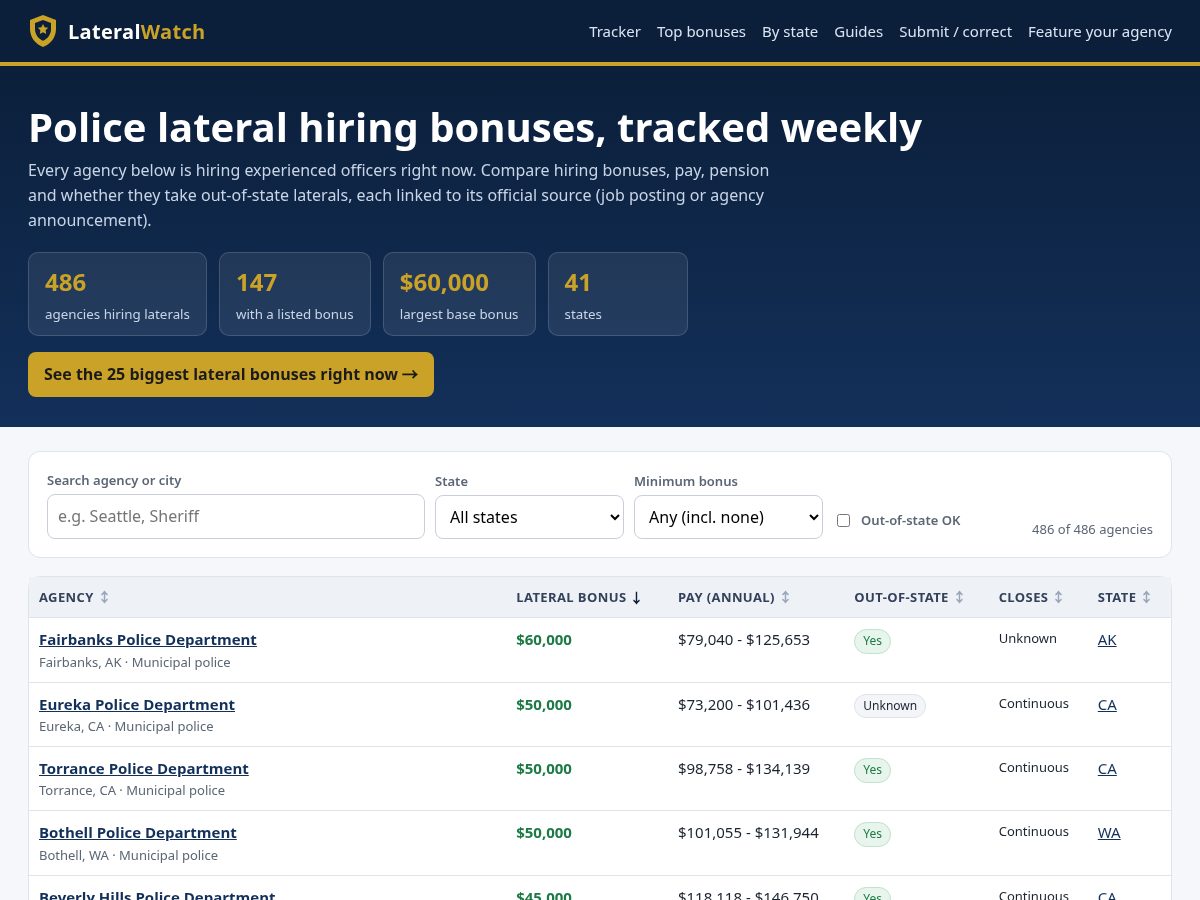Open Submit / correct page
1200x900 pixels.
point(955,32)
